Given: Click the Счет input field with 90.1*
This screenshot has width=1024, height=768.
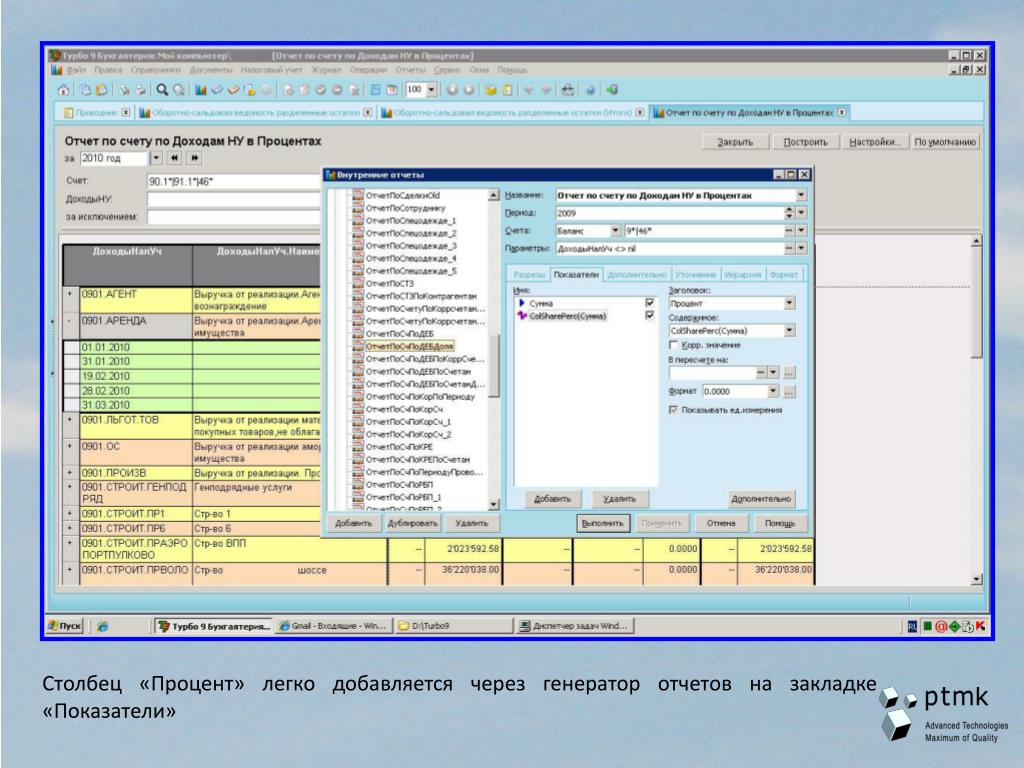Looking at the screenshot, I should (235, 182).
